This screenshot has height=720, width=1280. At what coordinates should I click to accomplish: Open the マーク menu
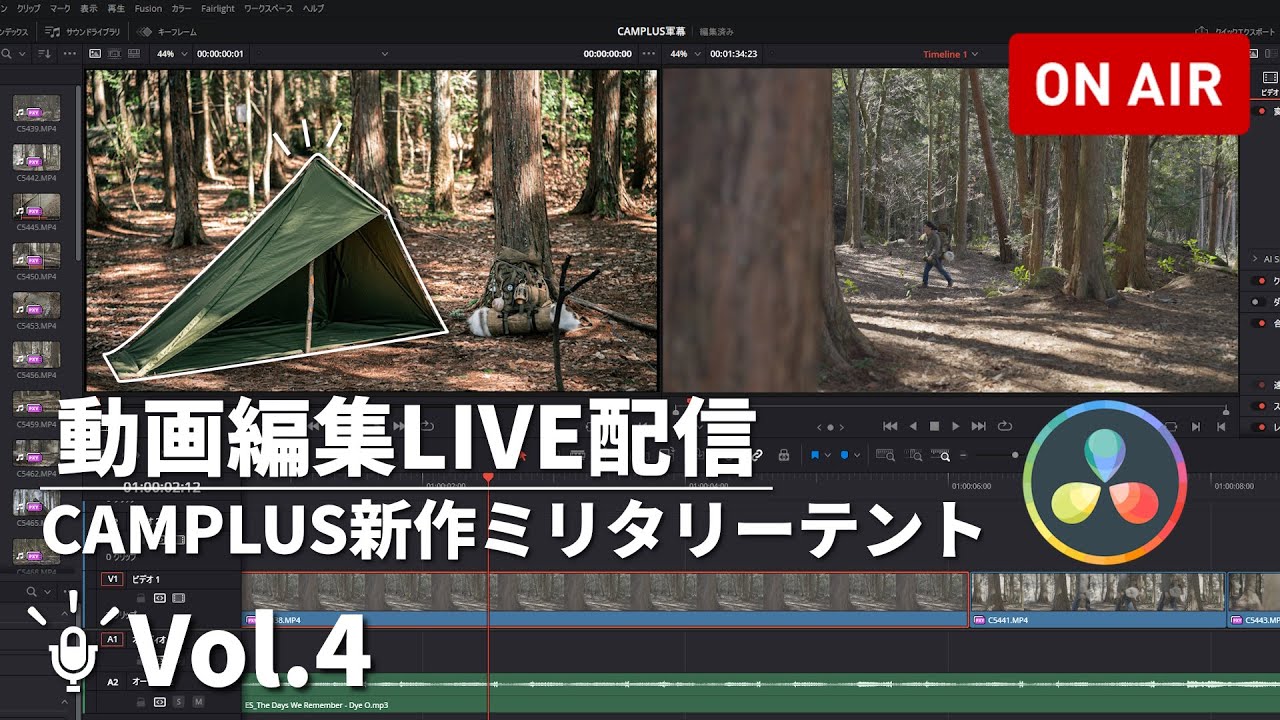(61, 8)
